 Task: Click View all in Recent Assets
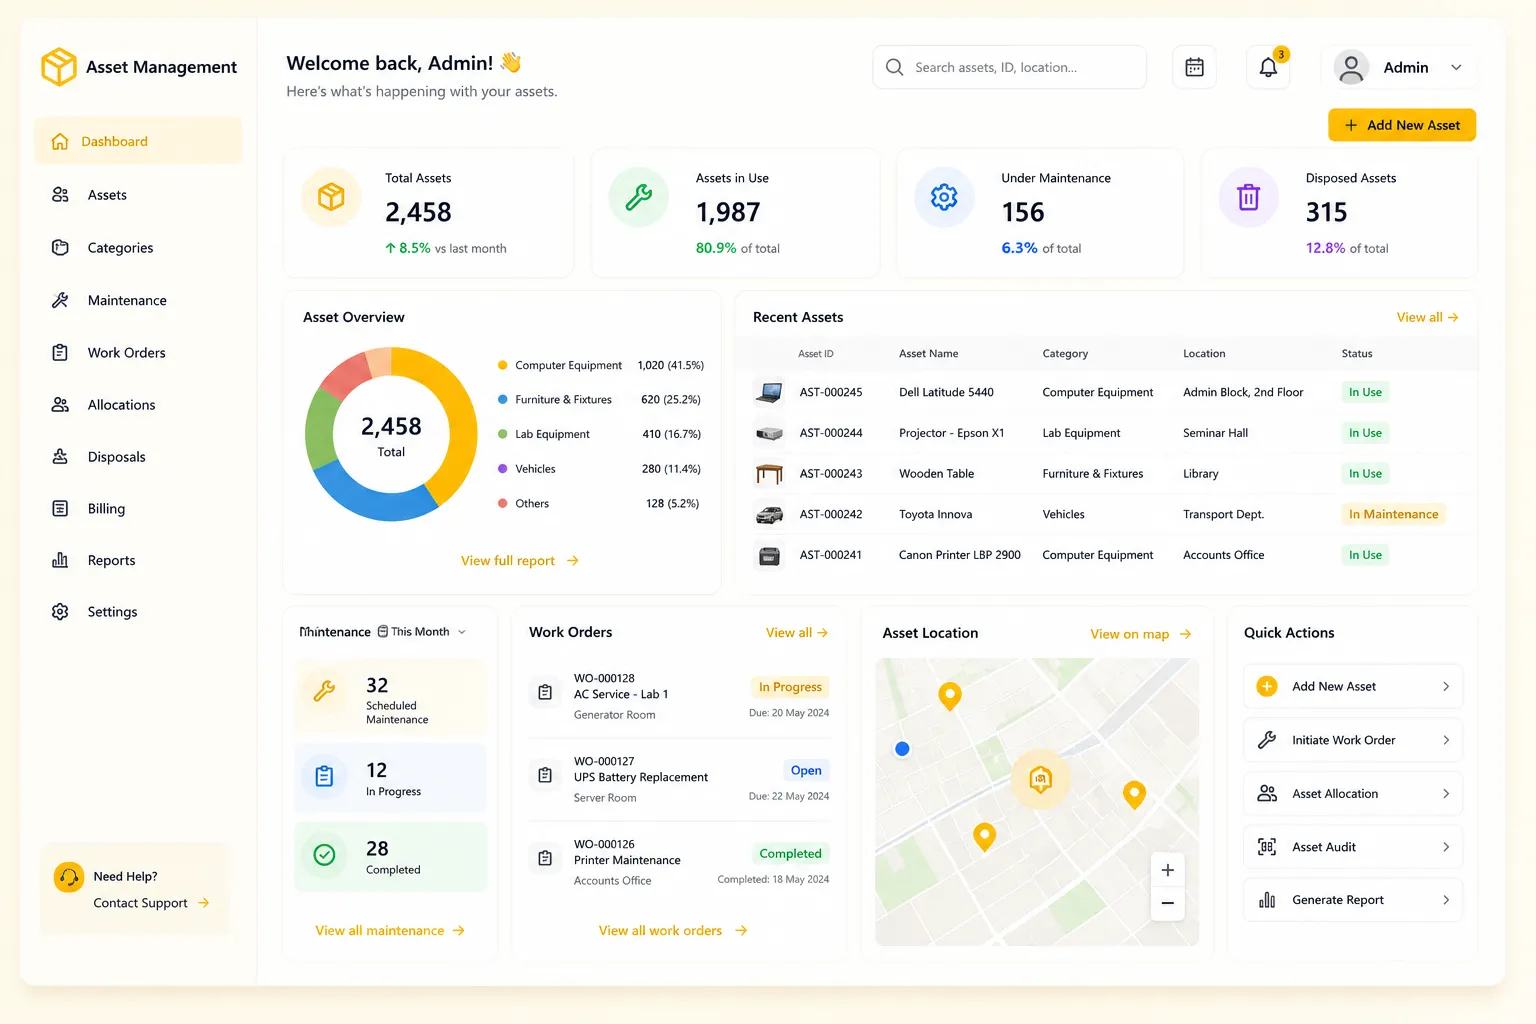pos(1427,317)
